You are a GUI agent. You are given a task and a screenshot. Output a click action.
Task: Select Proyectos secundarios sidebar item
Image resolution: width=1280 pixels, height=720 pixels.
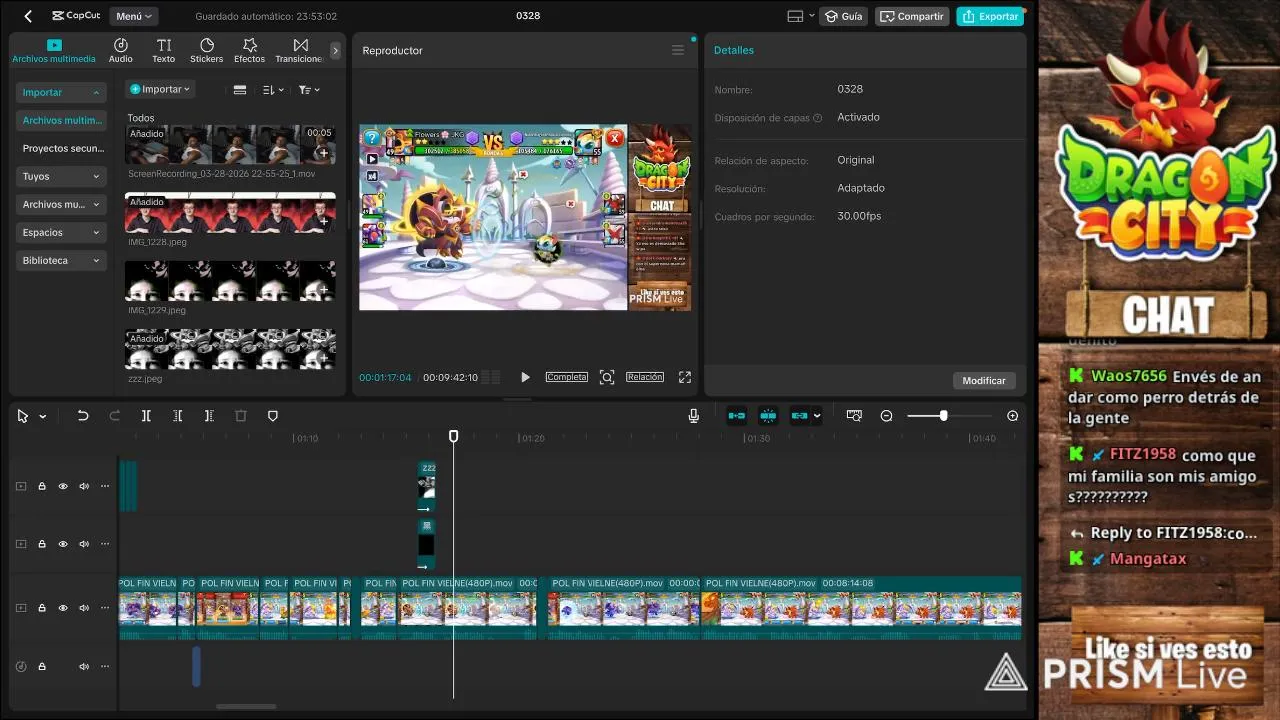pos(61,148)
